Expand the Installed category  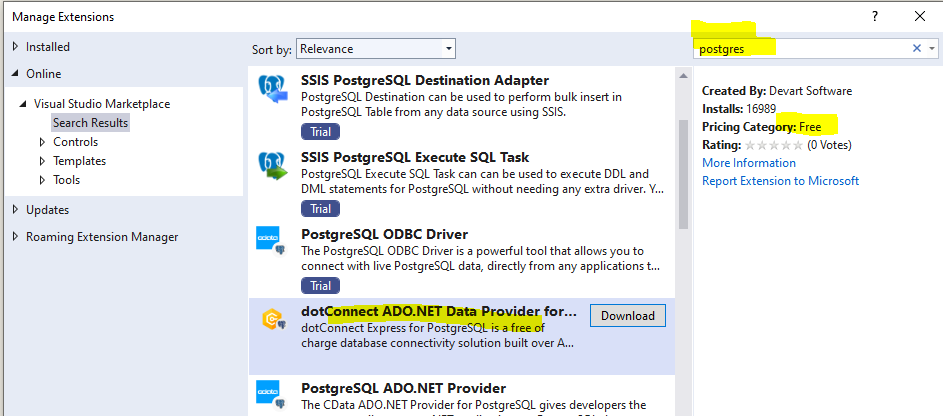pos(16,46)
